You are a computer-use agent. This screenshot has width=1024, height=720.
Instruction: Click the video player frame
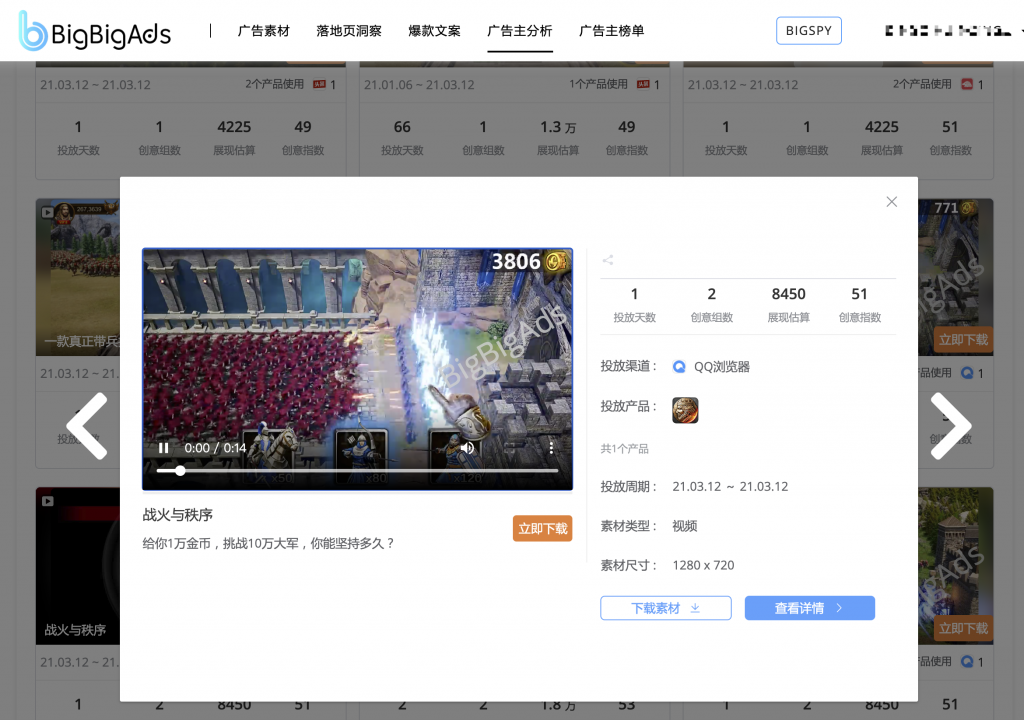(x=357, y=369)
